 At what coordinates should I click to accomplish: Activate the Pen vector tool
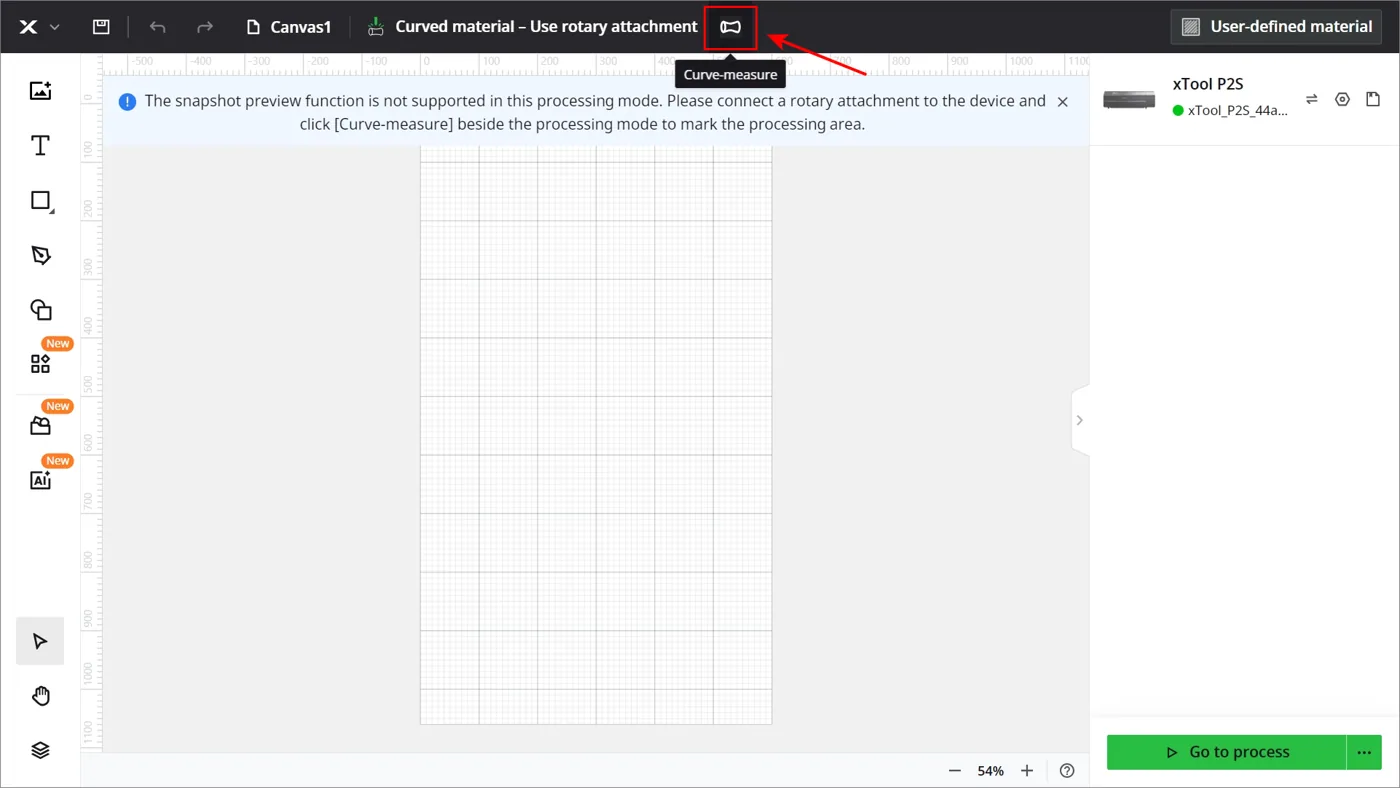click(x=40, y=255)
